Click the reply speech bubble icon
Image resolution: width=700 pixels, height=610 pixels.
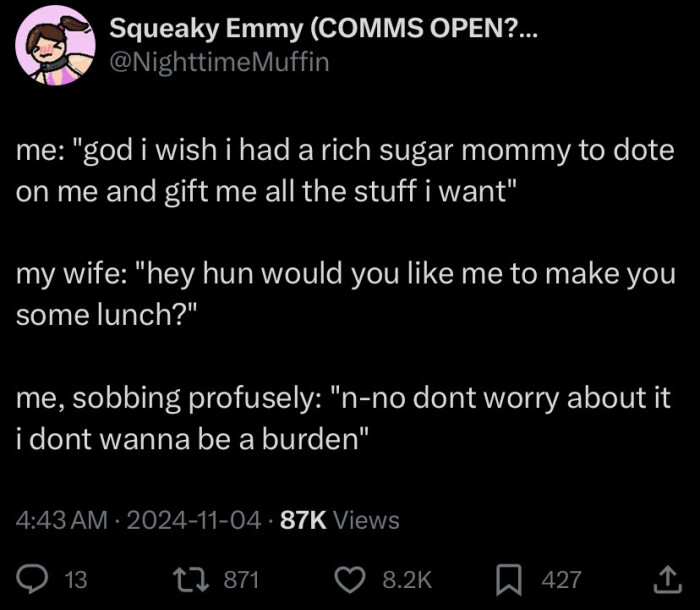36,579
